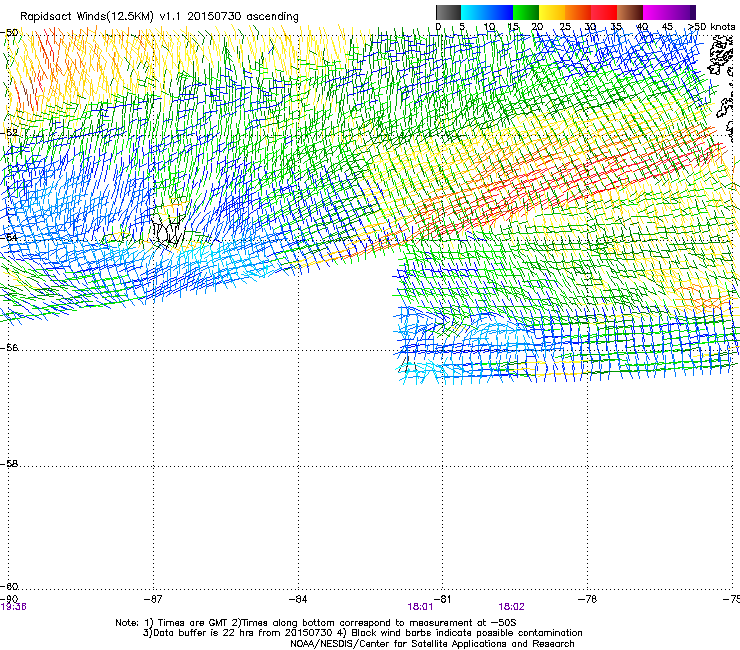This screenshot has width=740, height=650.
Task: Select the orange 25–30 knots legend segment
Action: 578,12
